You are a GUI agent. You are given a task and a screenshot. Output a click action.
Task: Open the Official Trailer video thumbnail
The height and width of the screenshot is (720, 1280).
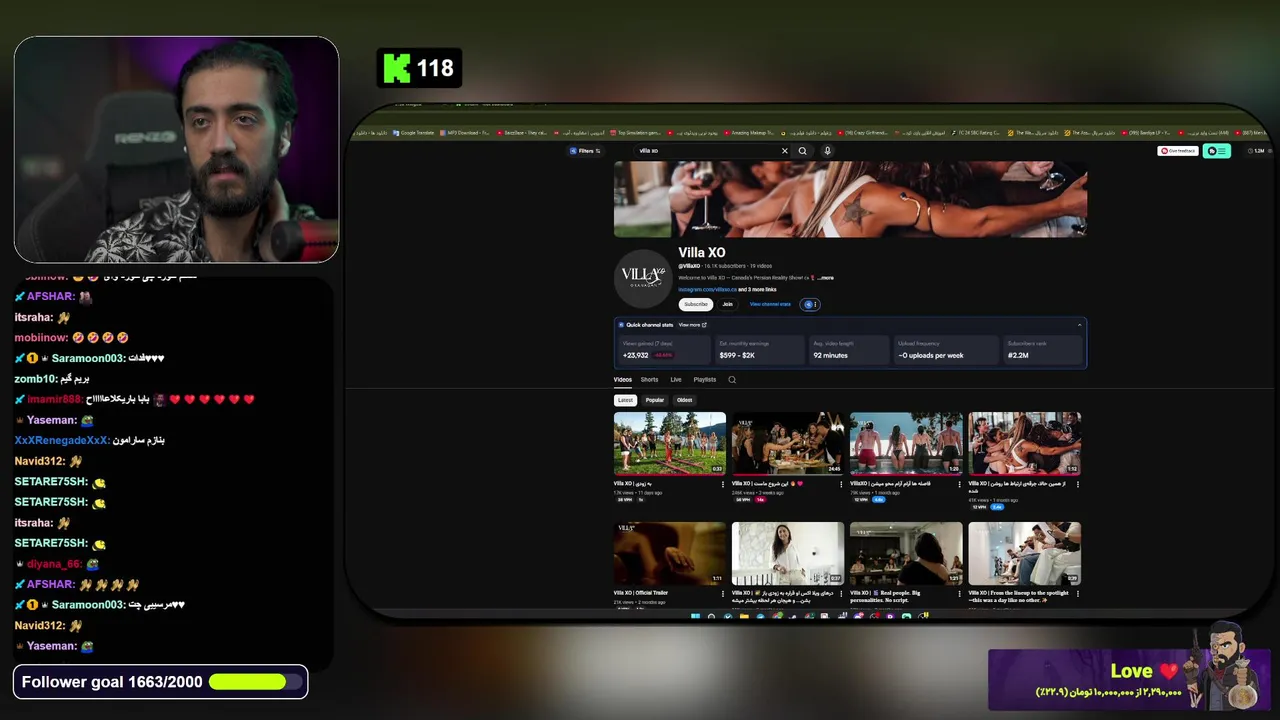[x=670, y=553]
